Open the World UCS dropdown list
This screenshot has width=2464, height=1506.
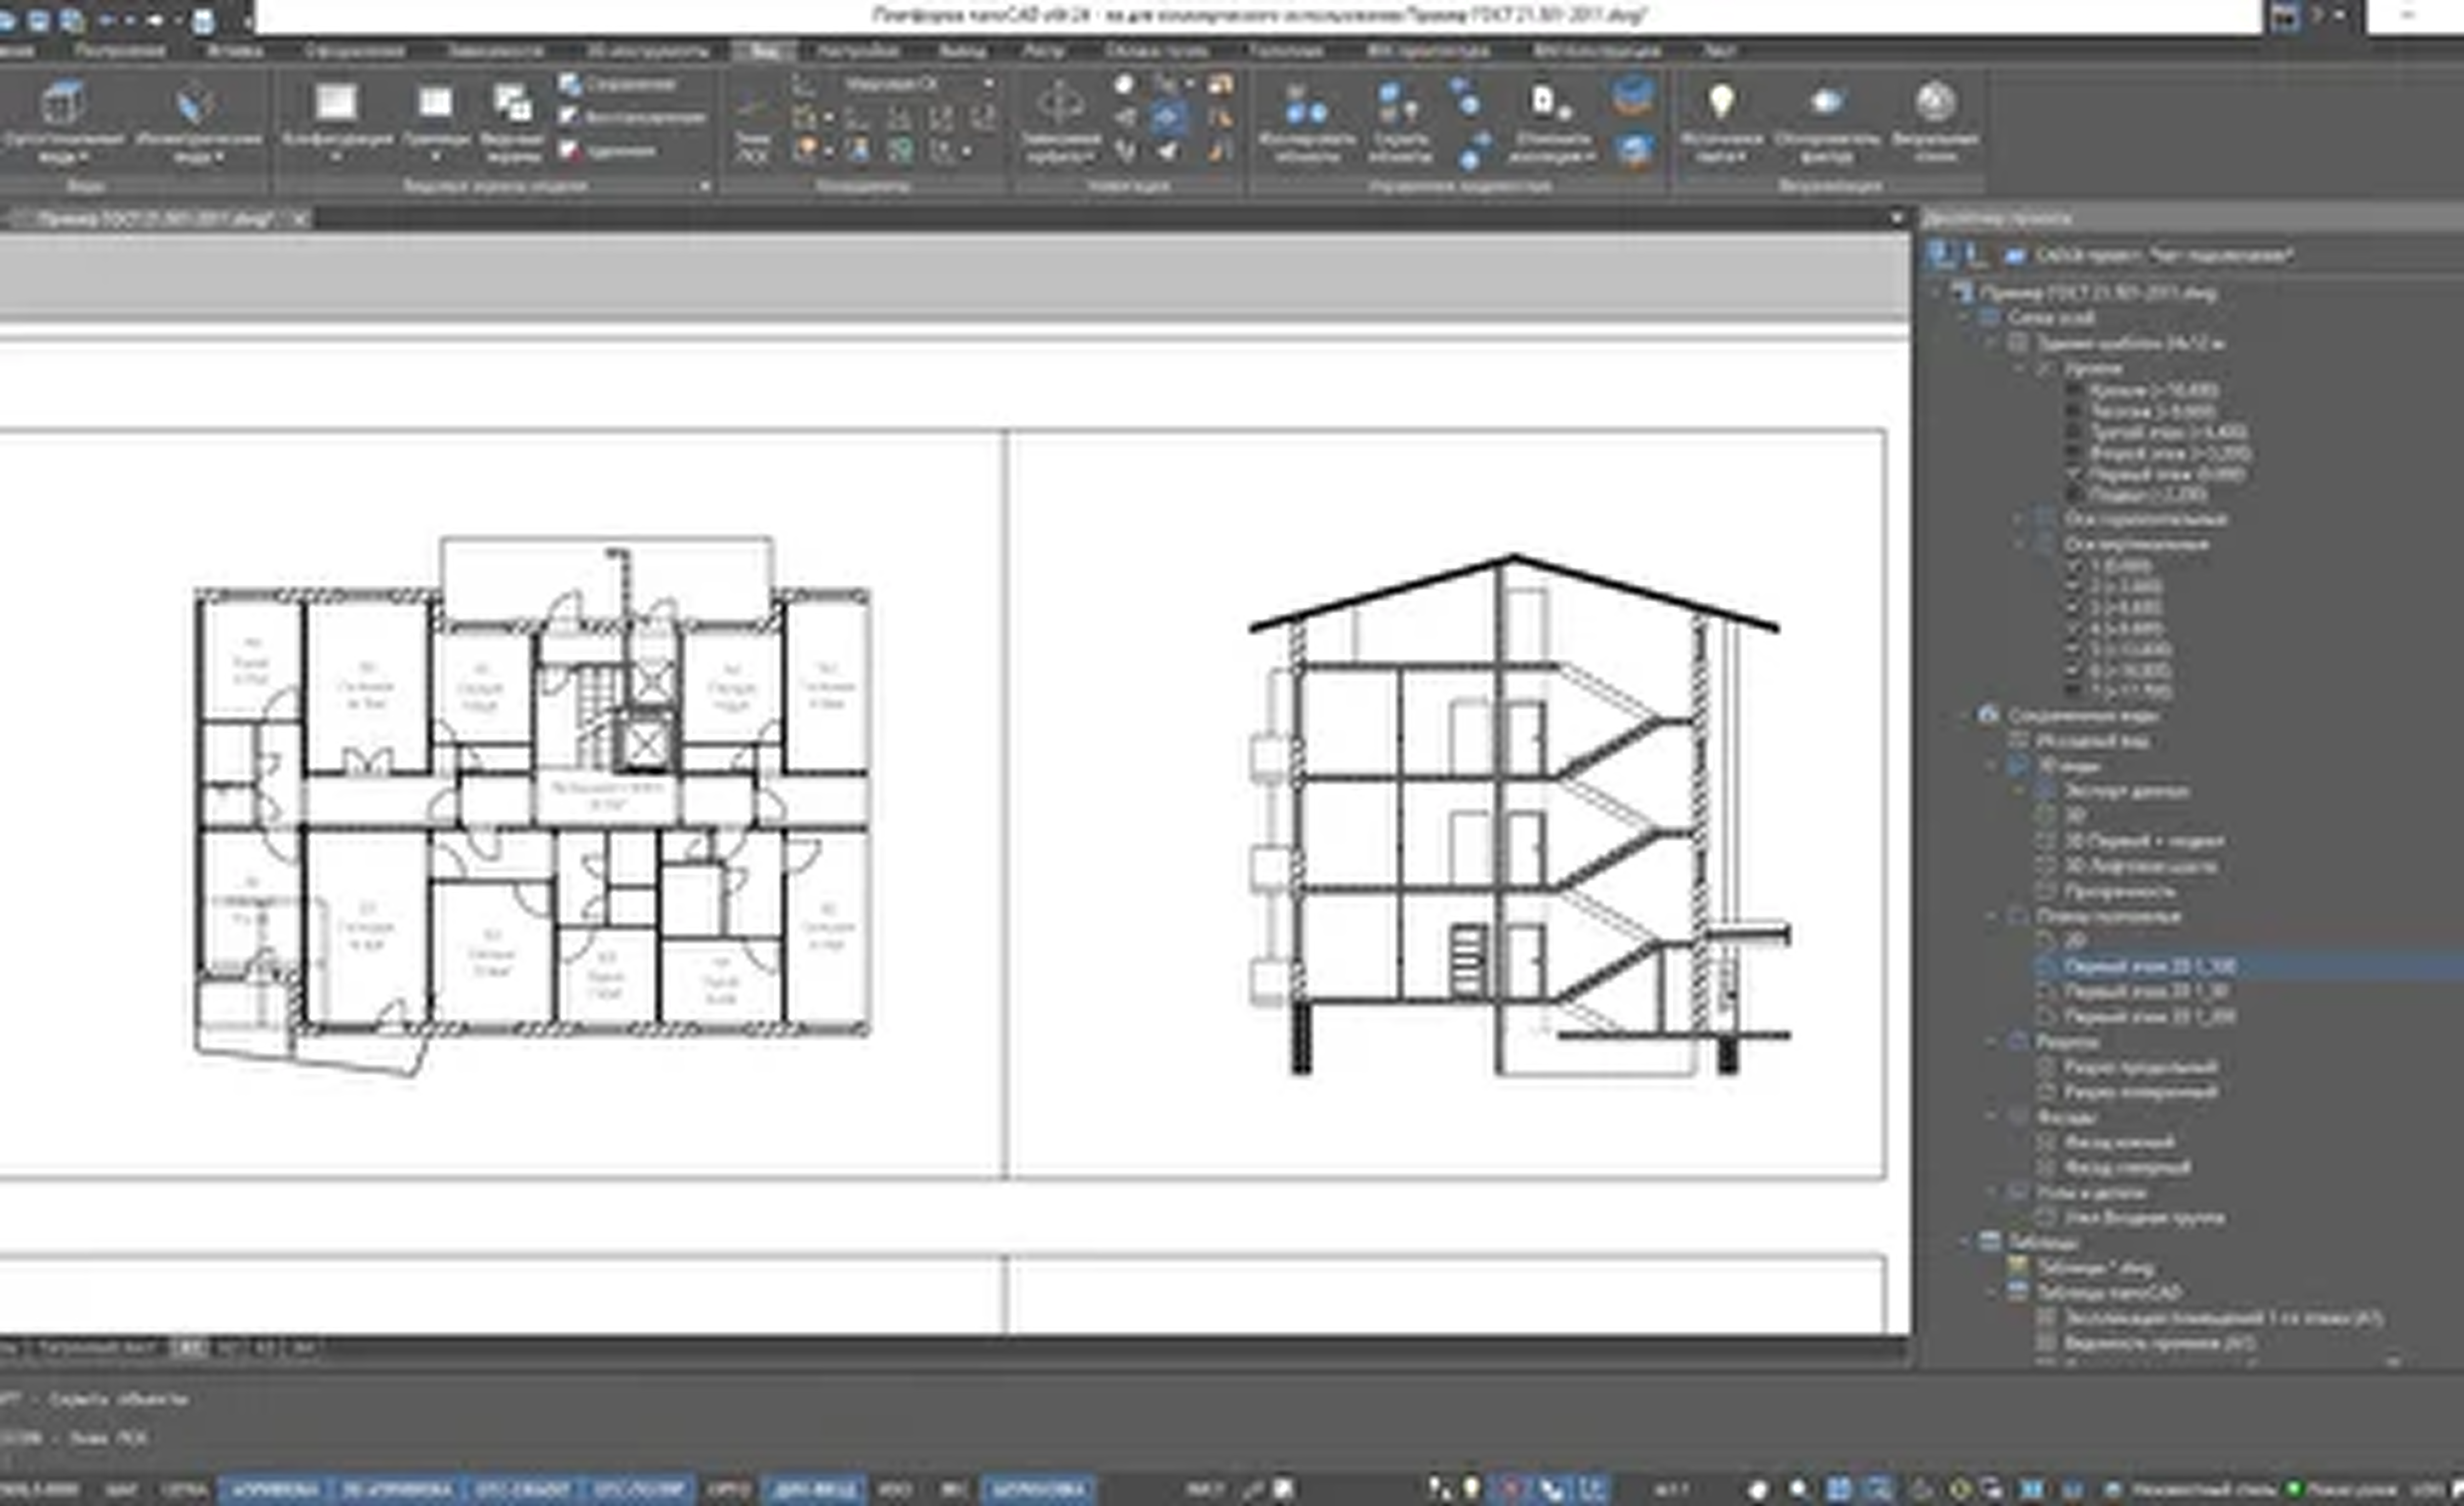[988, 84]
